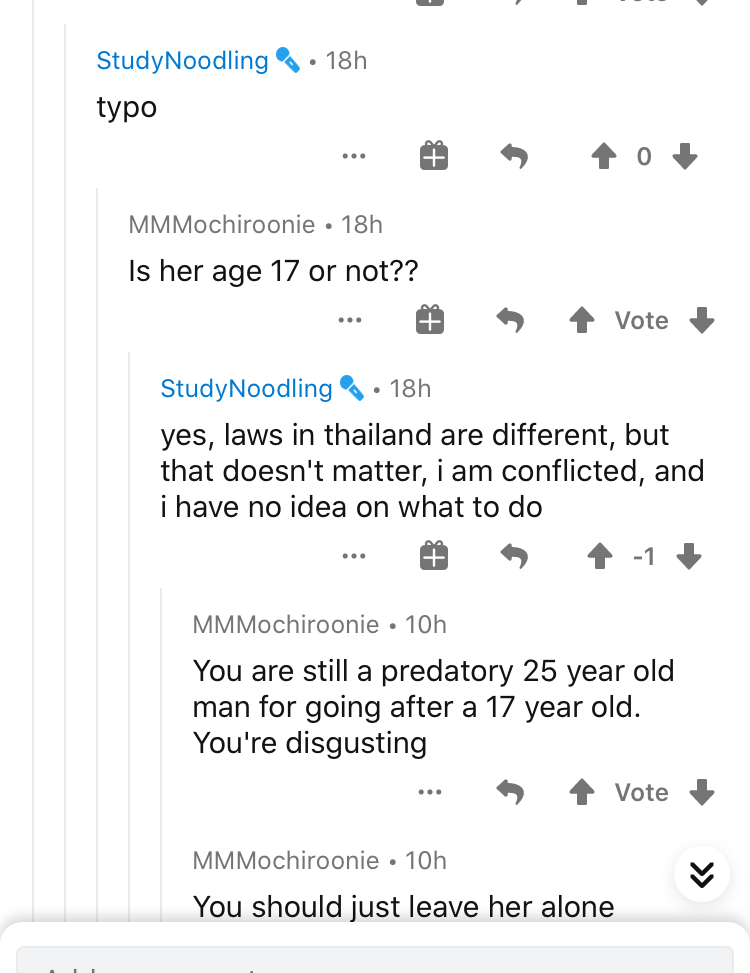Open overflow menu on "Is her age 17" comment
750x973 pixels.
point(350,320)
